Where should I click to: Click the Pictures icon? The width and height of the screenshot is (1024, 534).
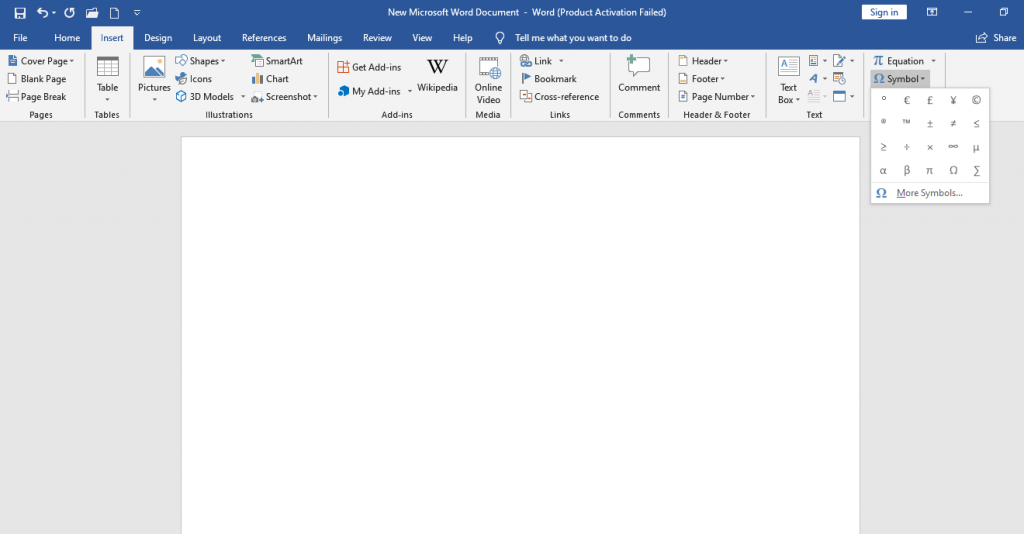154,79
